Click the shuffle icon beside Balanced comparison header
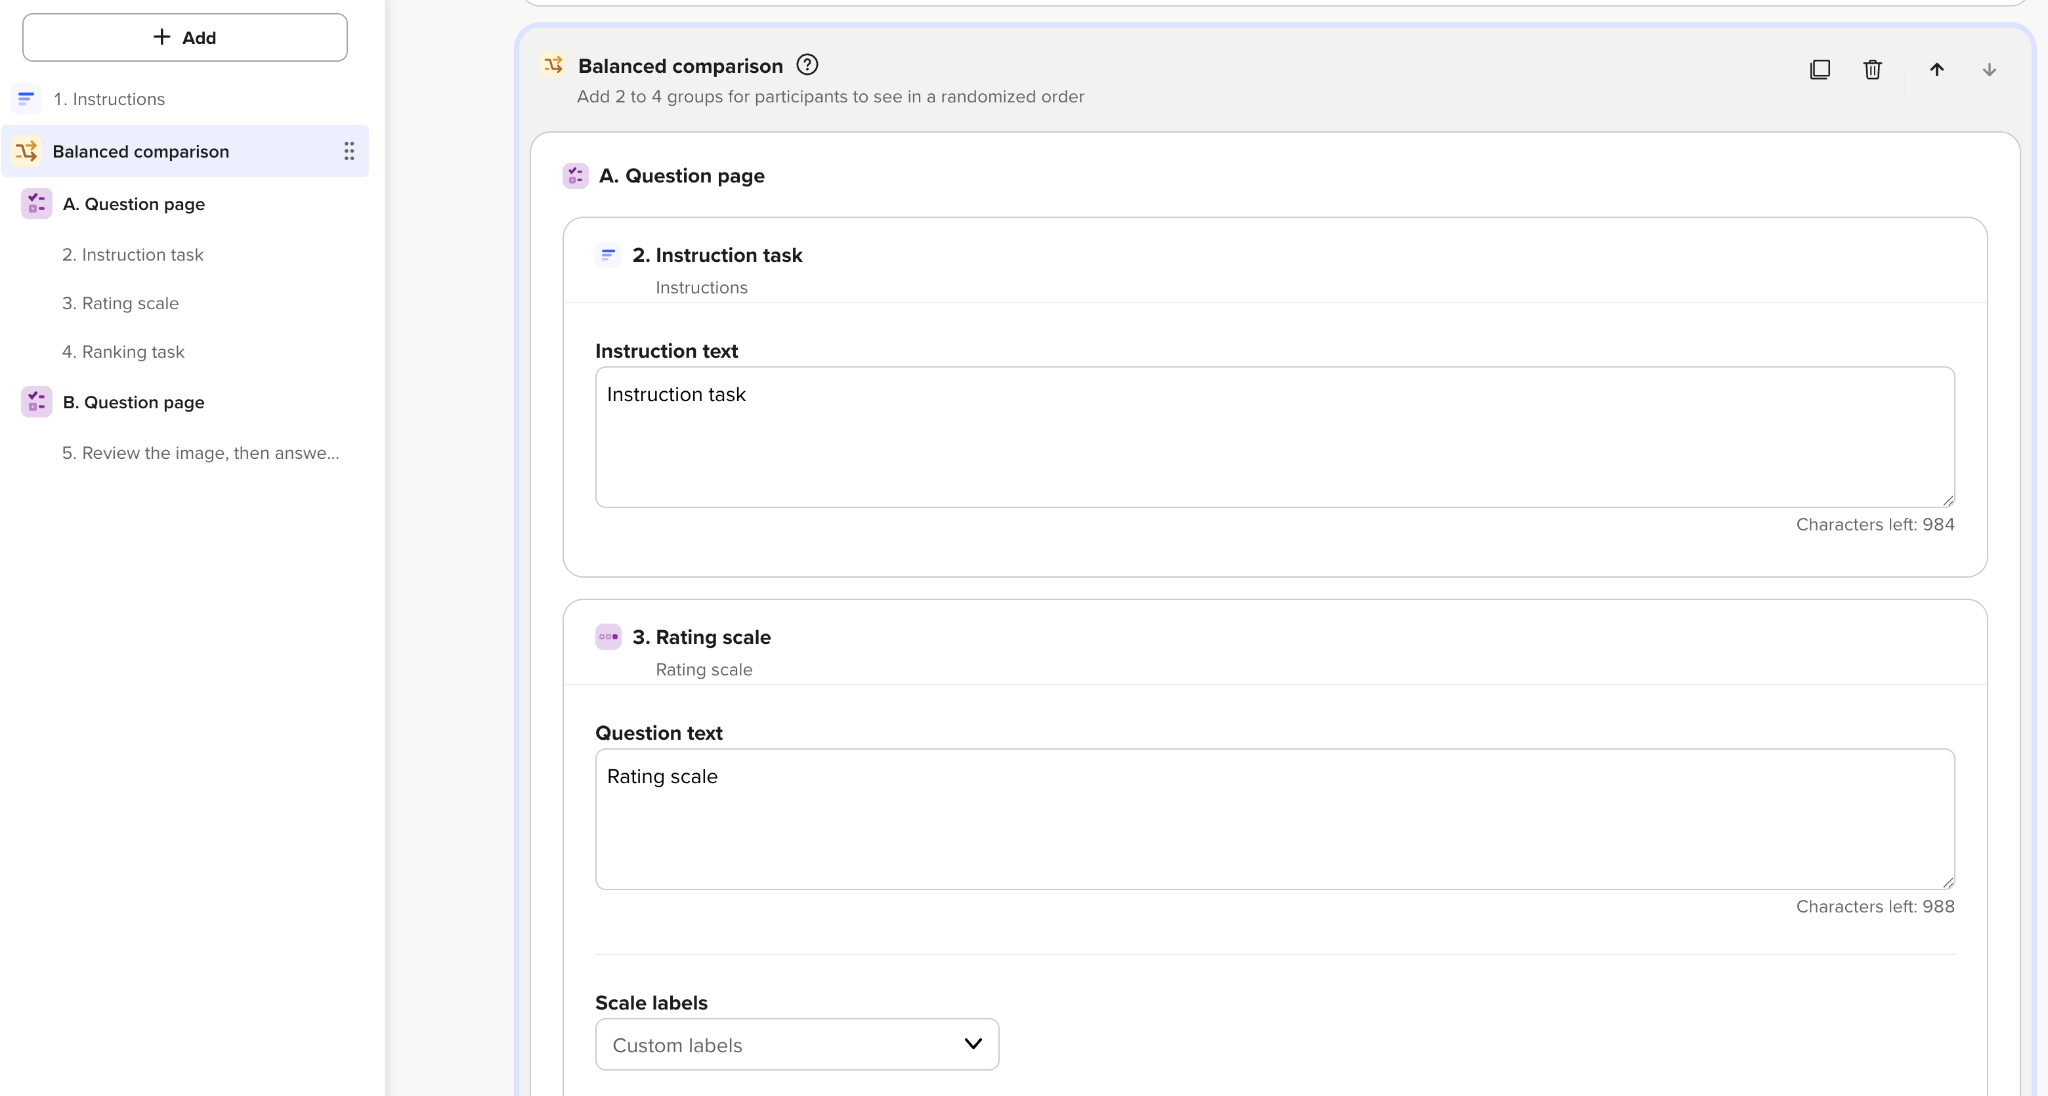 click(553, 65)
